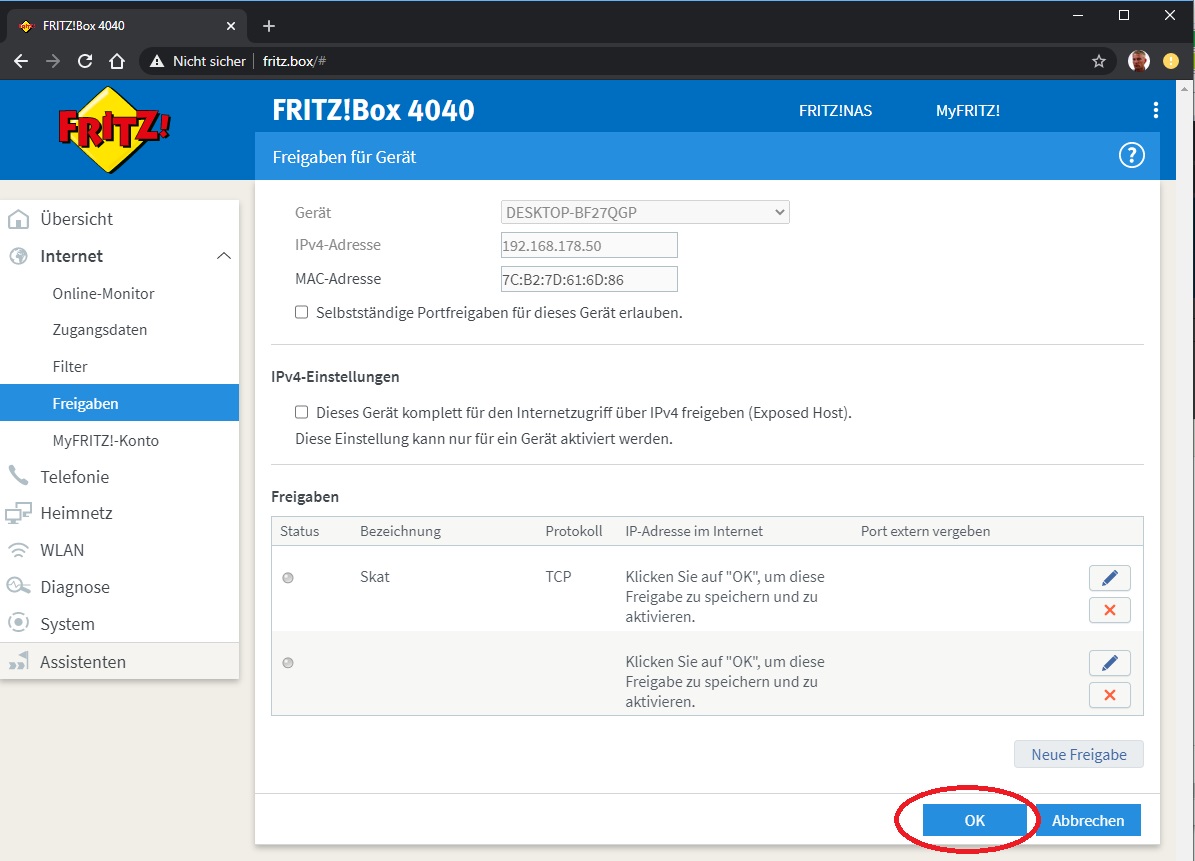Expand the Heimnetz sidebar section

76,513
